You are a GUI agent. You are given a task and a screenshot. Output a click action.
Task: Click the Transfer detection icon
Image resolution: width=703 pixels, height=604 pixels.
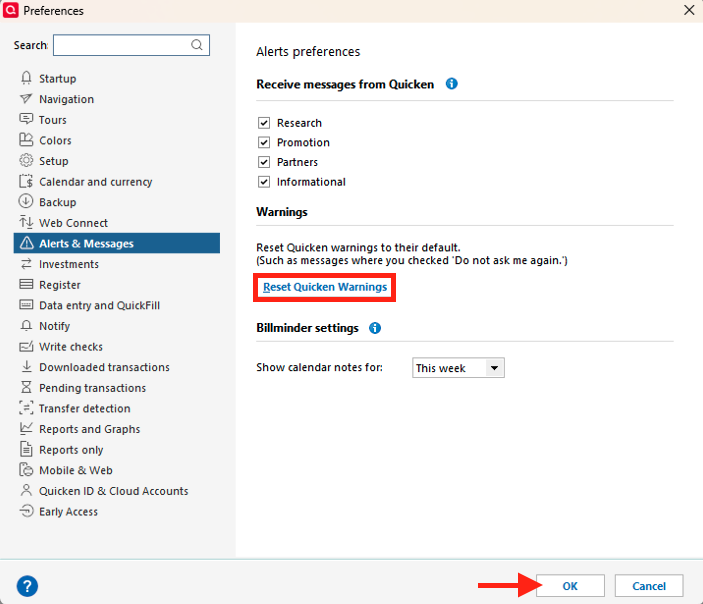[26, 408]
